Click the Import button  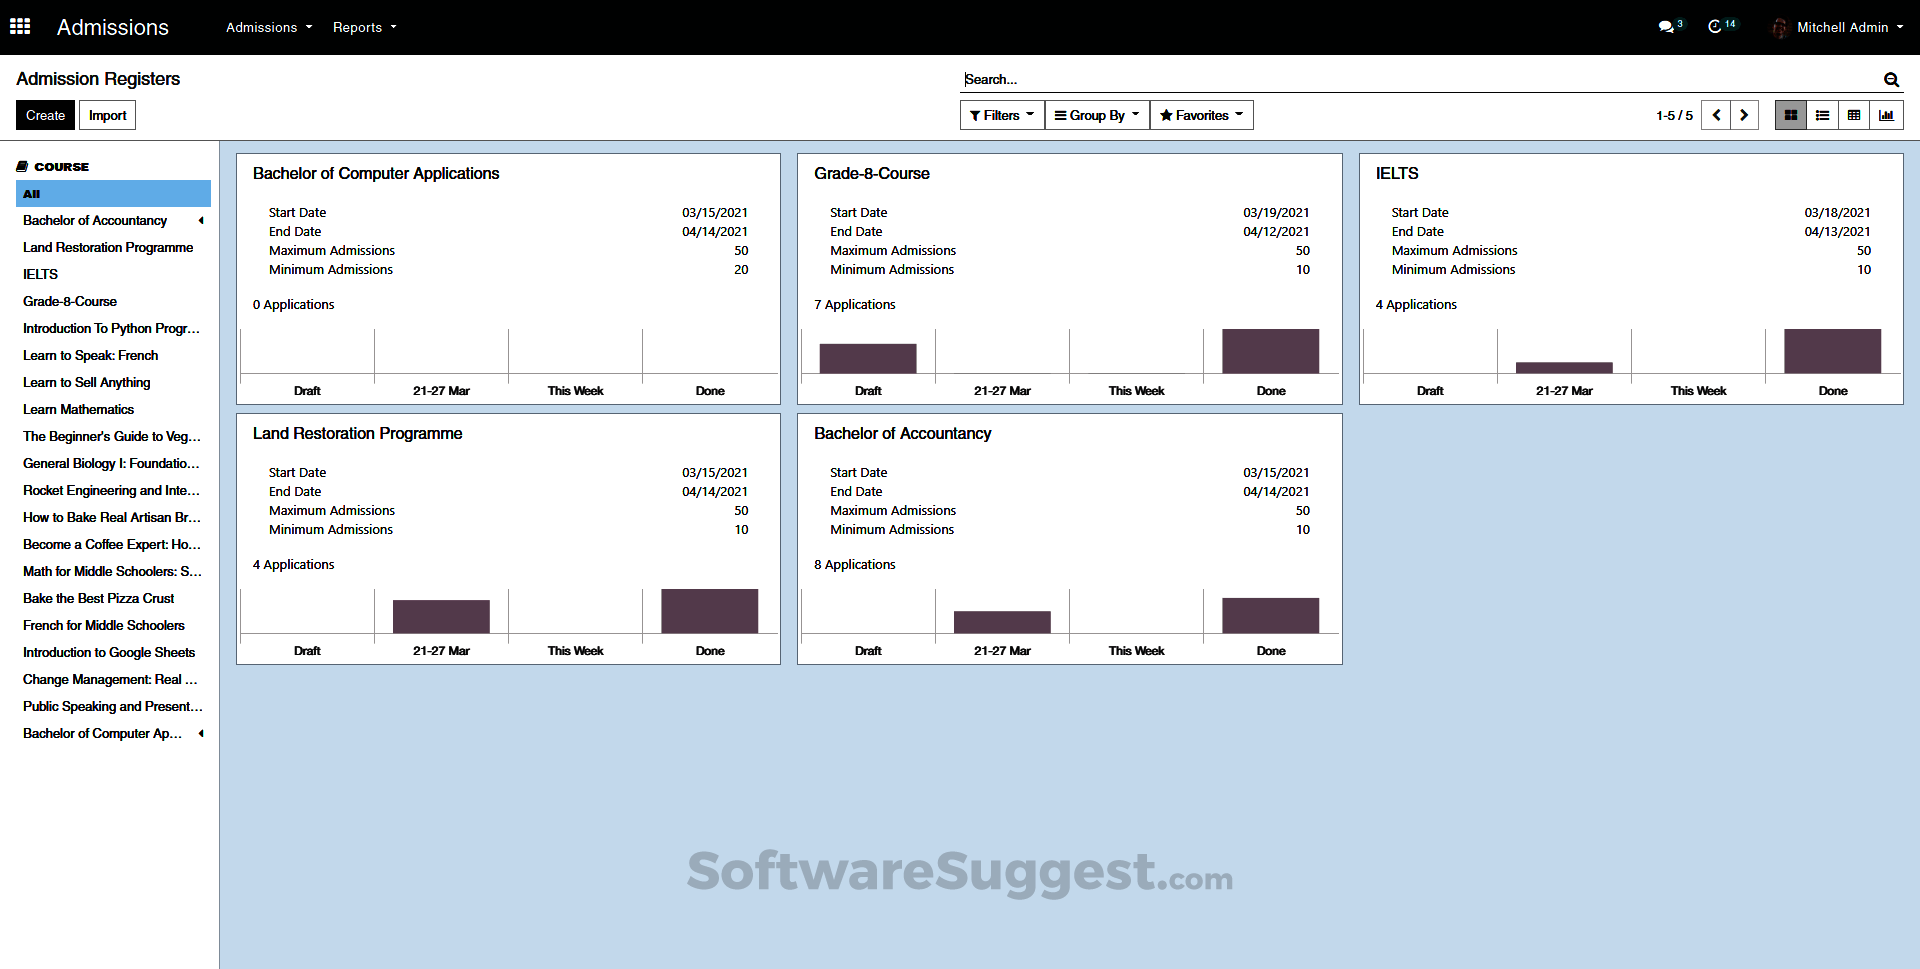[x=107, y=115]
